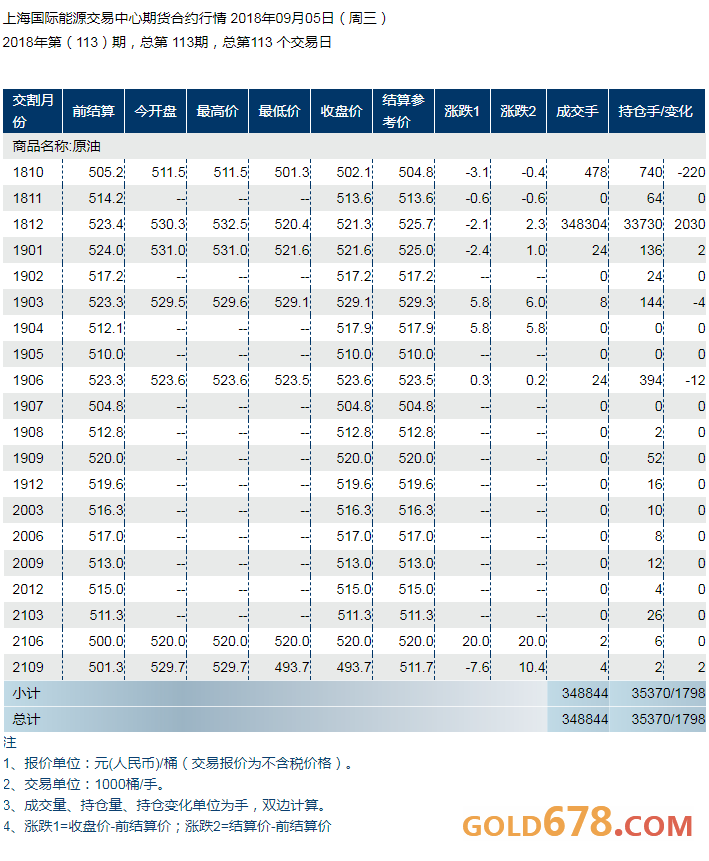Click 1901 lowest price 521.6
The height and width of the screenshot is (861, 709).
point(292,250)
